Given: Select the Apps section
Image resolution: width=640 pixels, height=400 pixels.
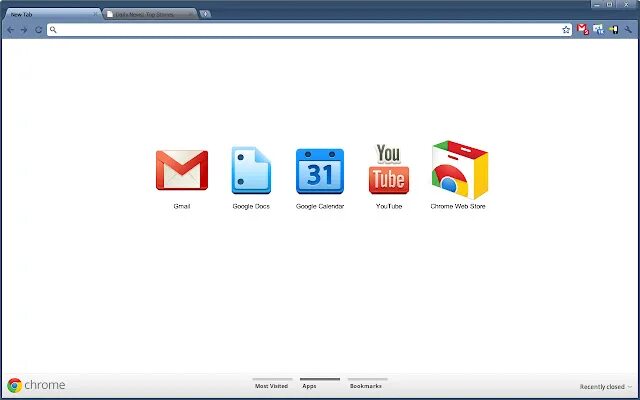Looking at the screenshot, I should pyautogui.click(x=320, y=384).
